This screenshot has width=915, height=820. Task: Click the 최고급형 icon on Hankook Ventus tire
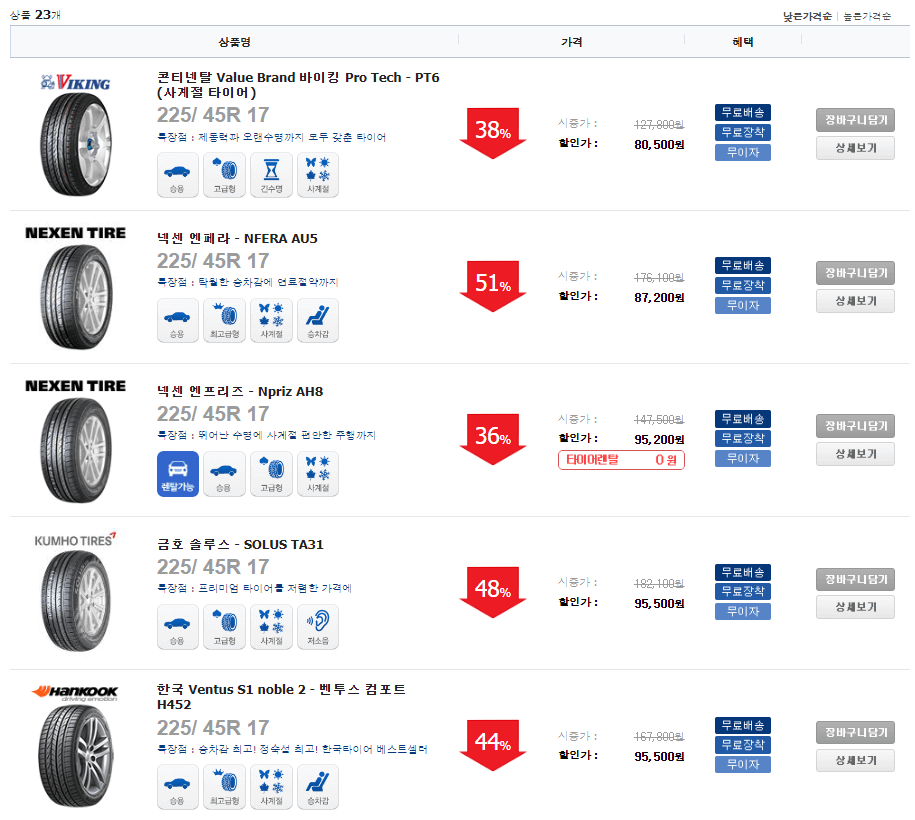224,787
